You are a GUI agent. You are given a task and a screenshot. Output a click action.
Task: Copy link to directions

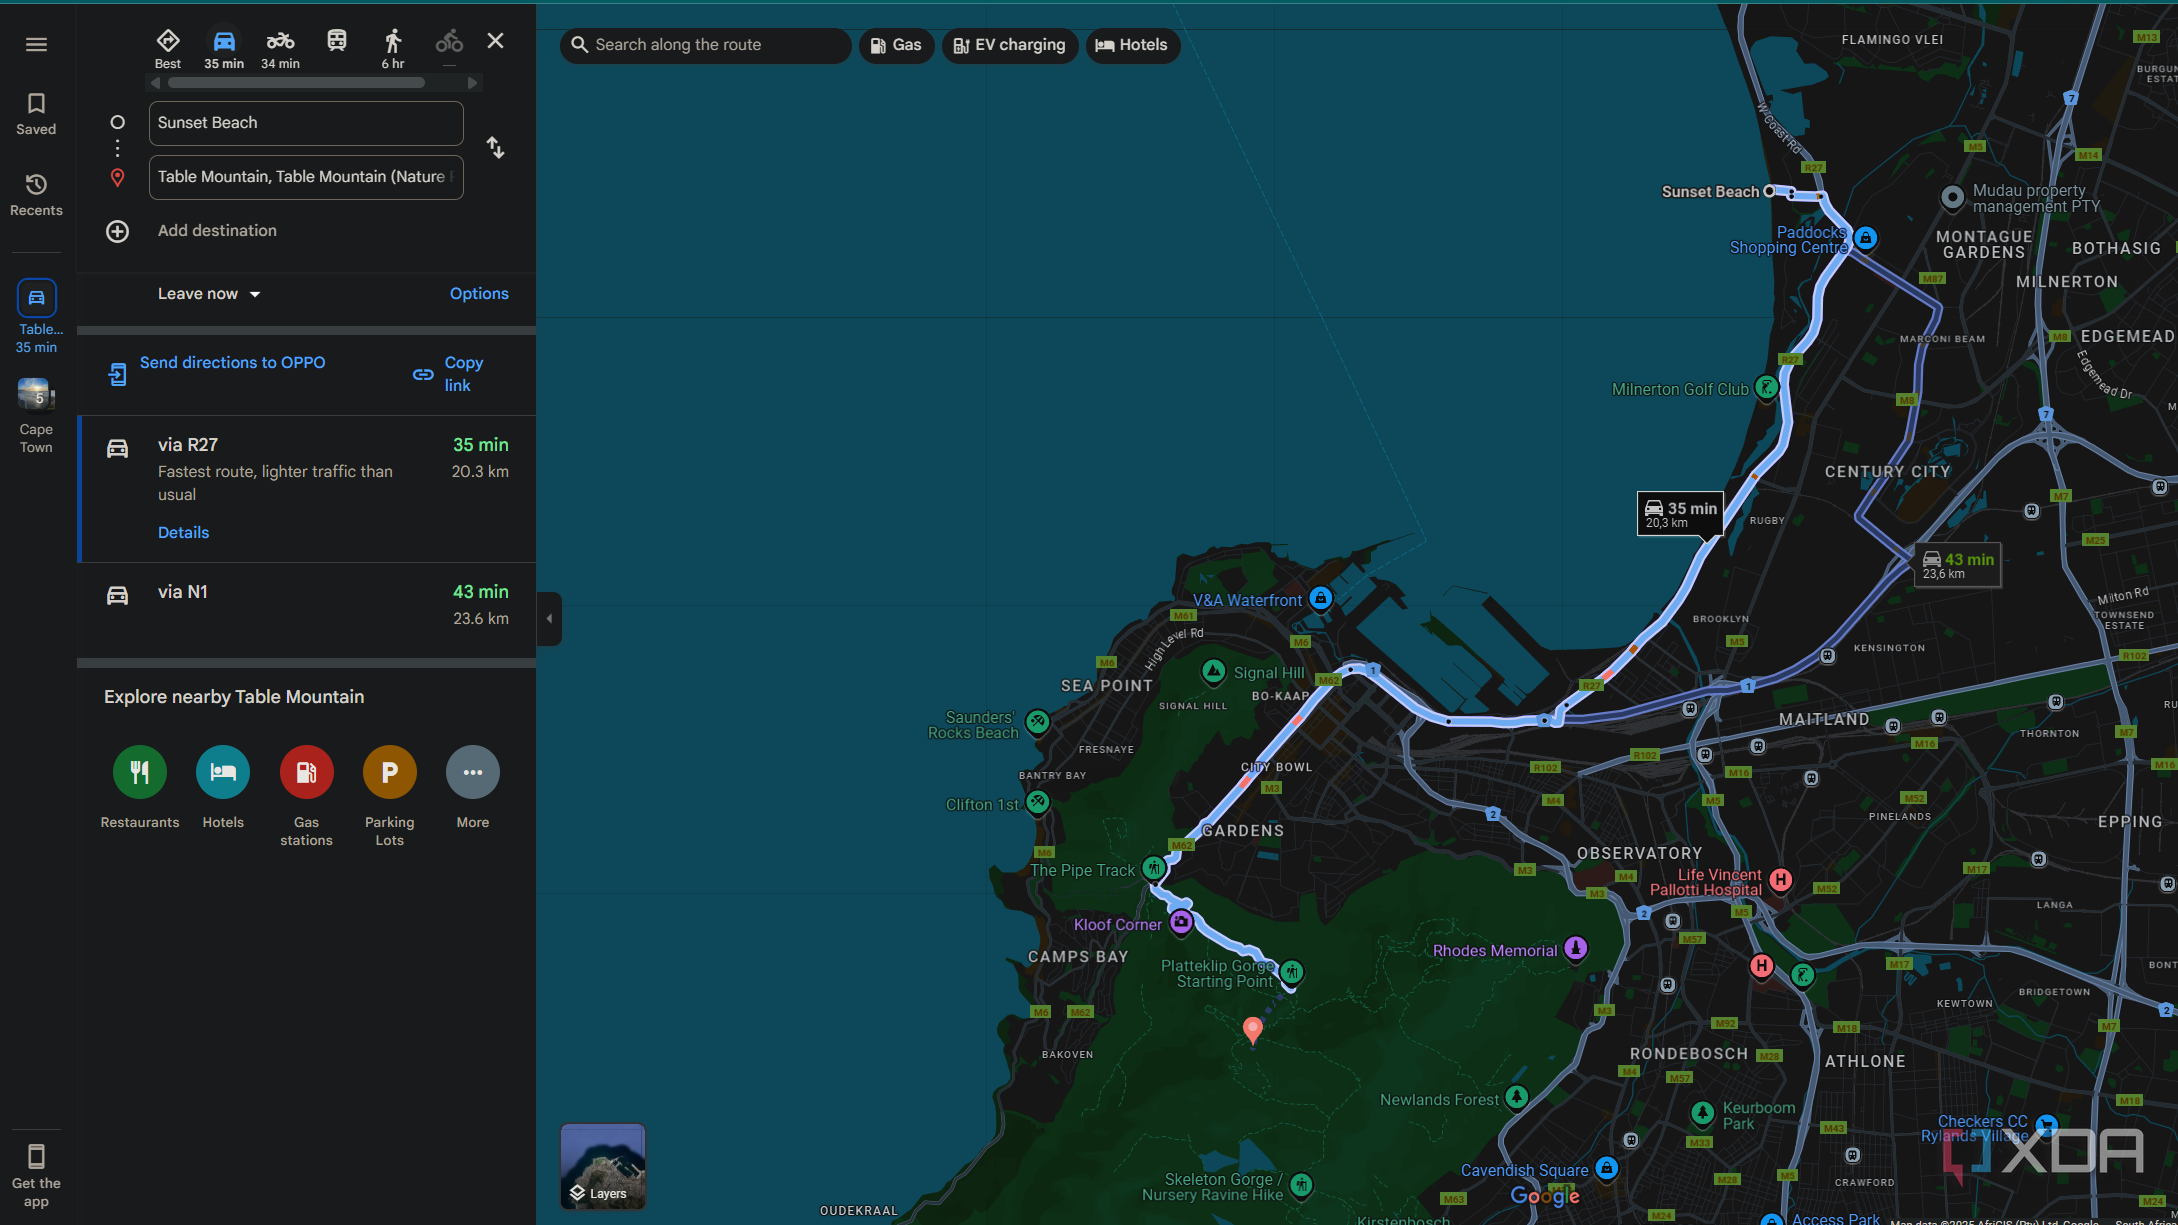tap(449, 374)
